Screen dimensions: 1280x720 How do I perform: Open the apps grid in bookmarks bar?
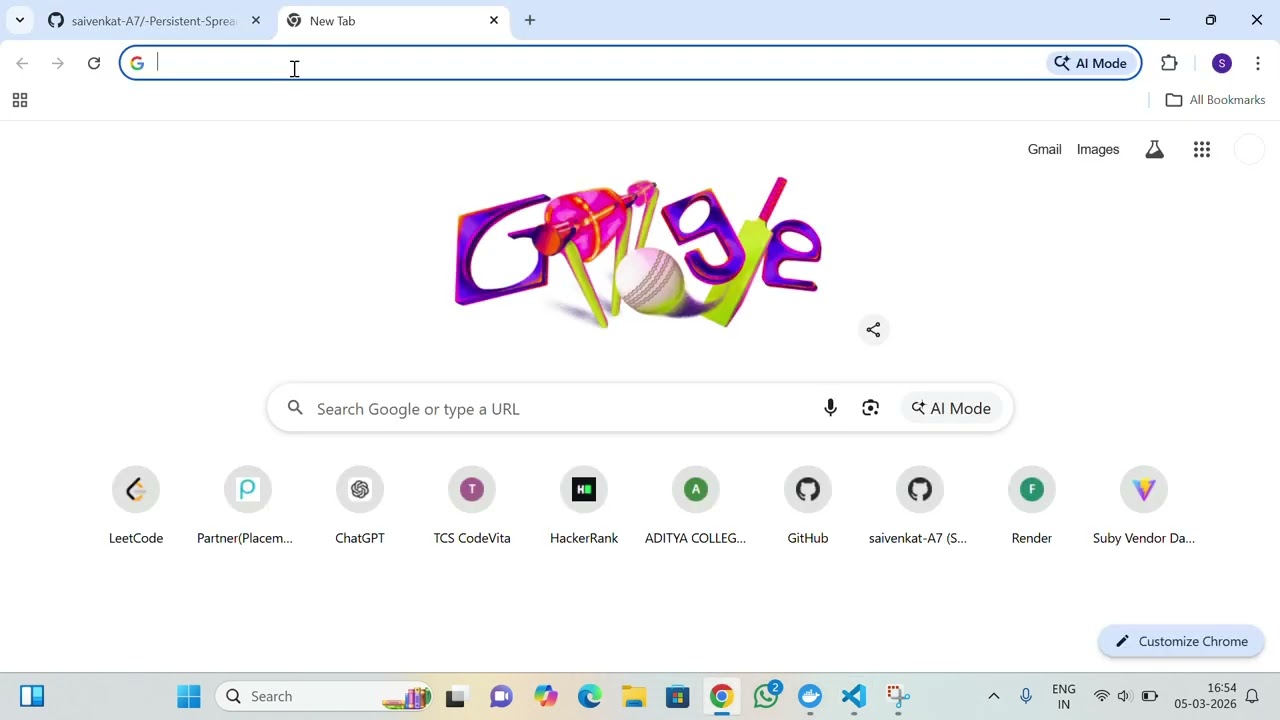coord(19,100)
